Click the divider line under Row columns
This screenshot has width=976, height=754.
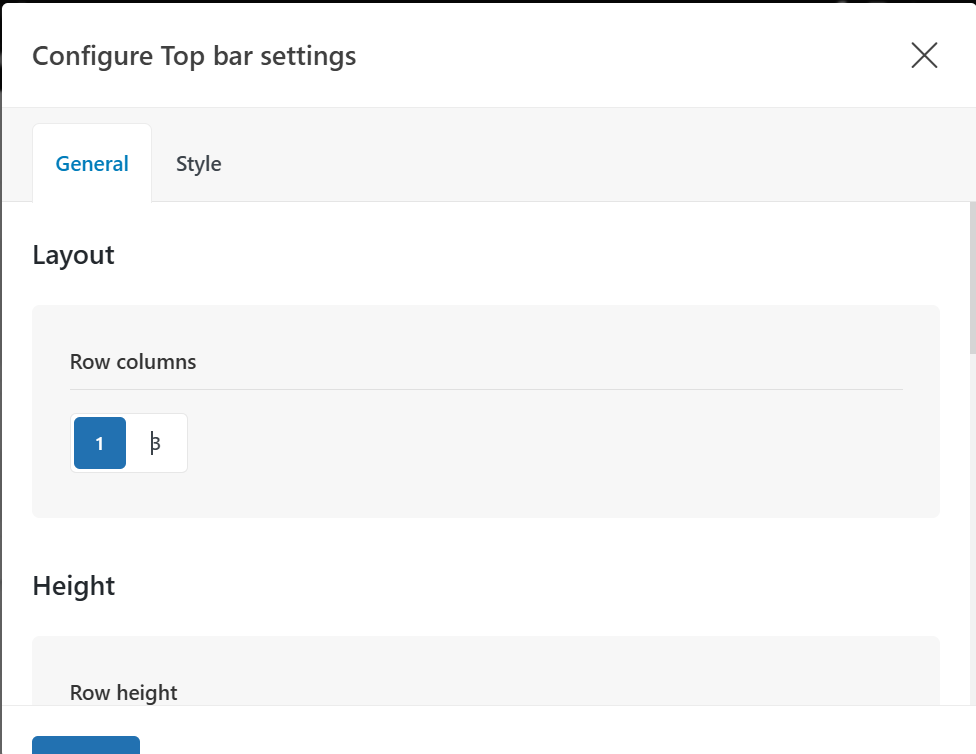click(486, 389)
